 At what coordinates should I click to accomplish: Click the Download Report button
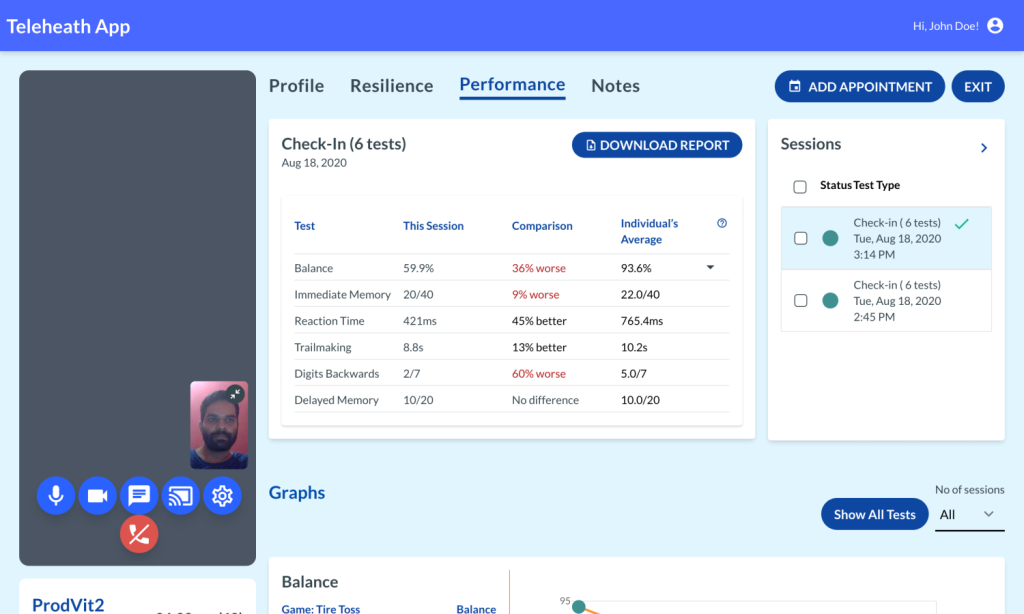657,145
